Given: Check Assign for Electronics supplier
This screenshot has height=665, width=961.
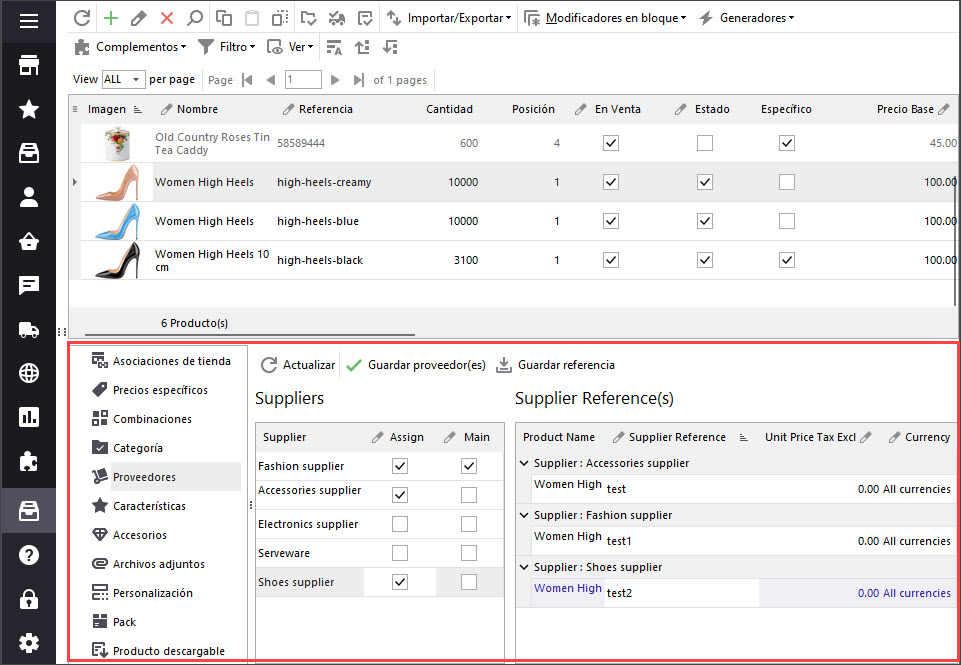Looking at the screenshot, I should (400, 524).
